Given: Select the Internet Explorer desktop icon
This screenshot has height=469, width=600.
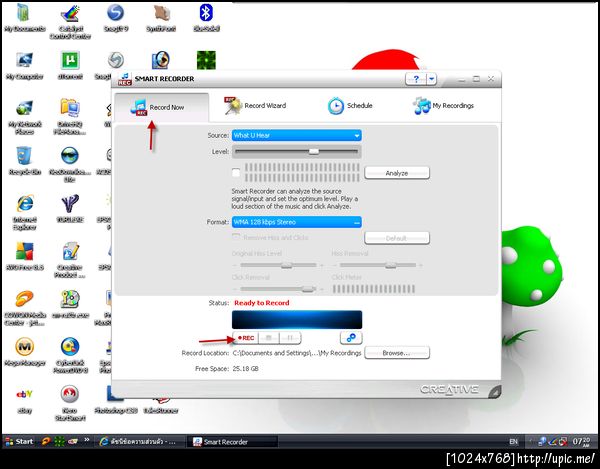Looking at the screenshot, I should tap(24, 212).
